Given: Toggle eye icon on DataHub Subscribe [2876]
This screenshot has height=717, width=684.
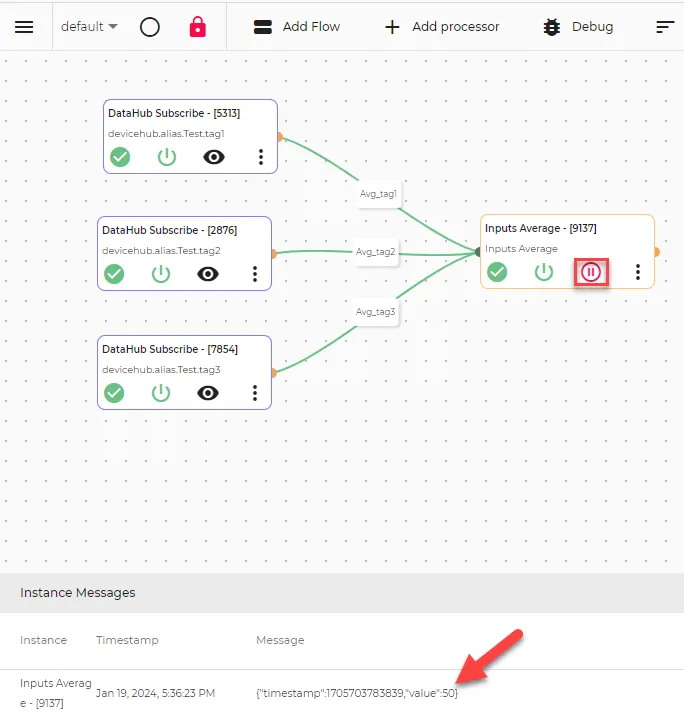Looking at the screenshot, I should click(208, 274).
